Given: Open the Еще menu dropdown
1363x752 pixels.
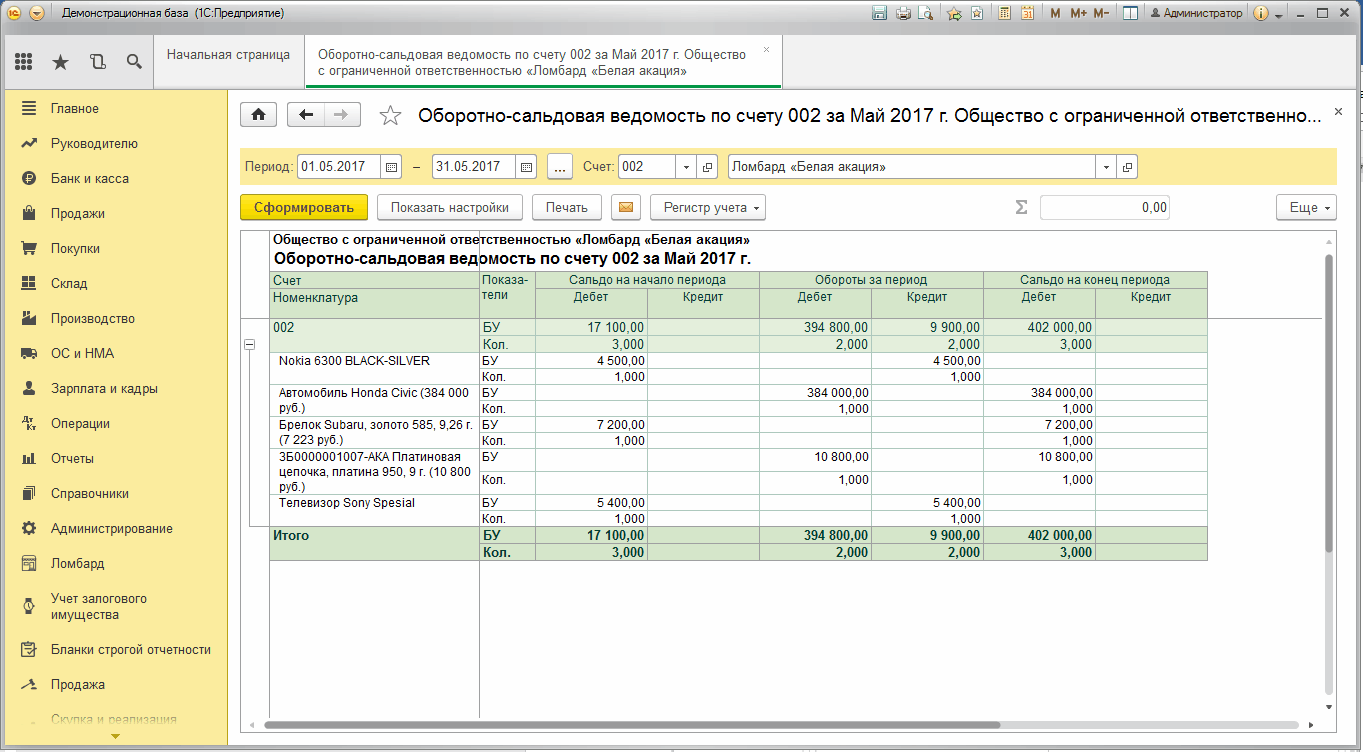Looking at the screenshot, I should (1306, 208).
